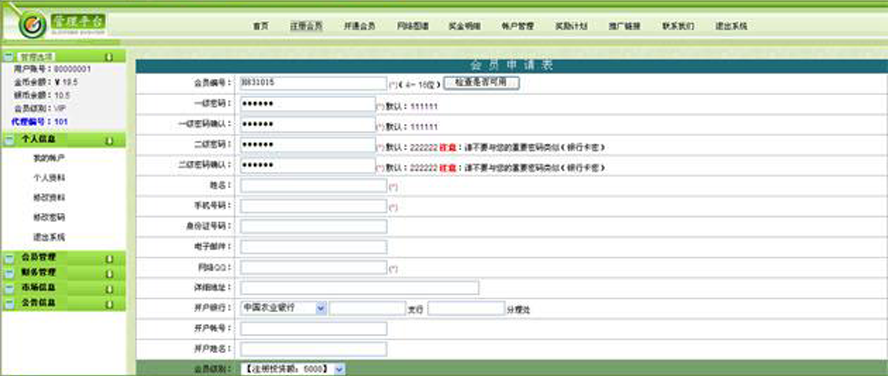Open the 个人资料 sidebar link
The height and width of the screenshot is (376, 888).
pyautogui.click(x=49, y=178)
